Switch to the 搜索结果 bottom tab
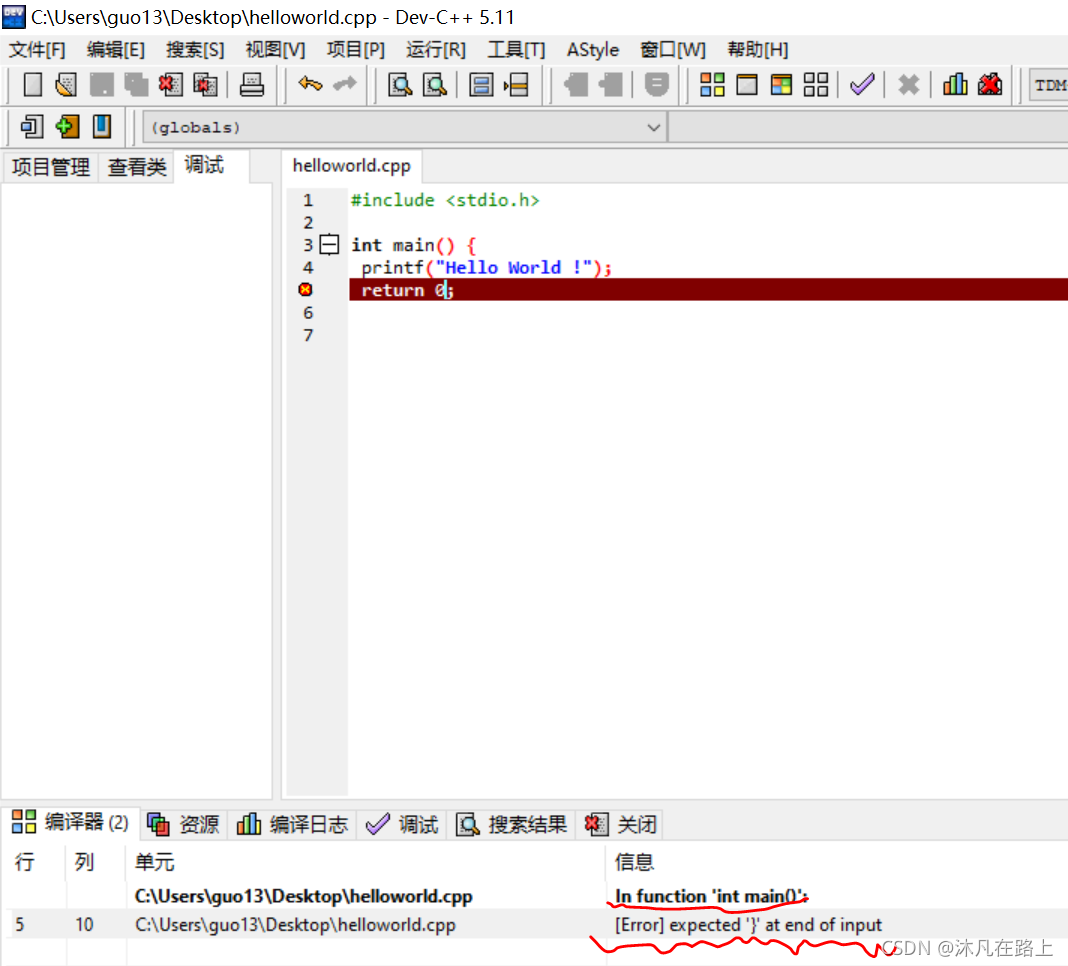The image size is (1068, 966). (512, 824)
